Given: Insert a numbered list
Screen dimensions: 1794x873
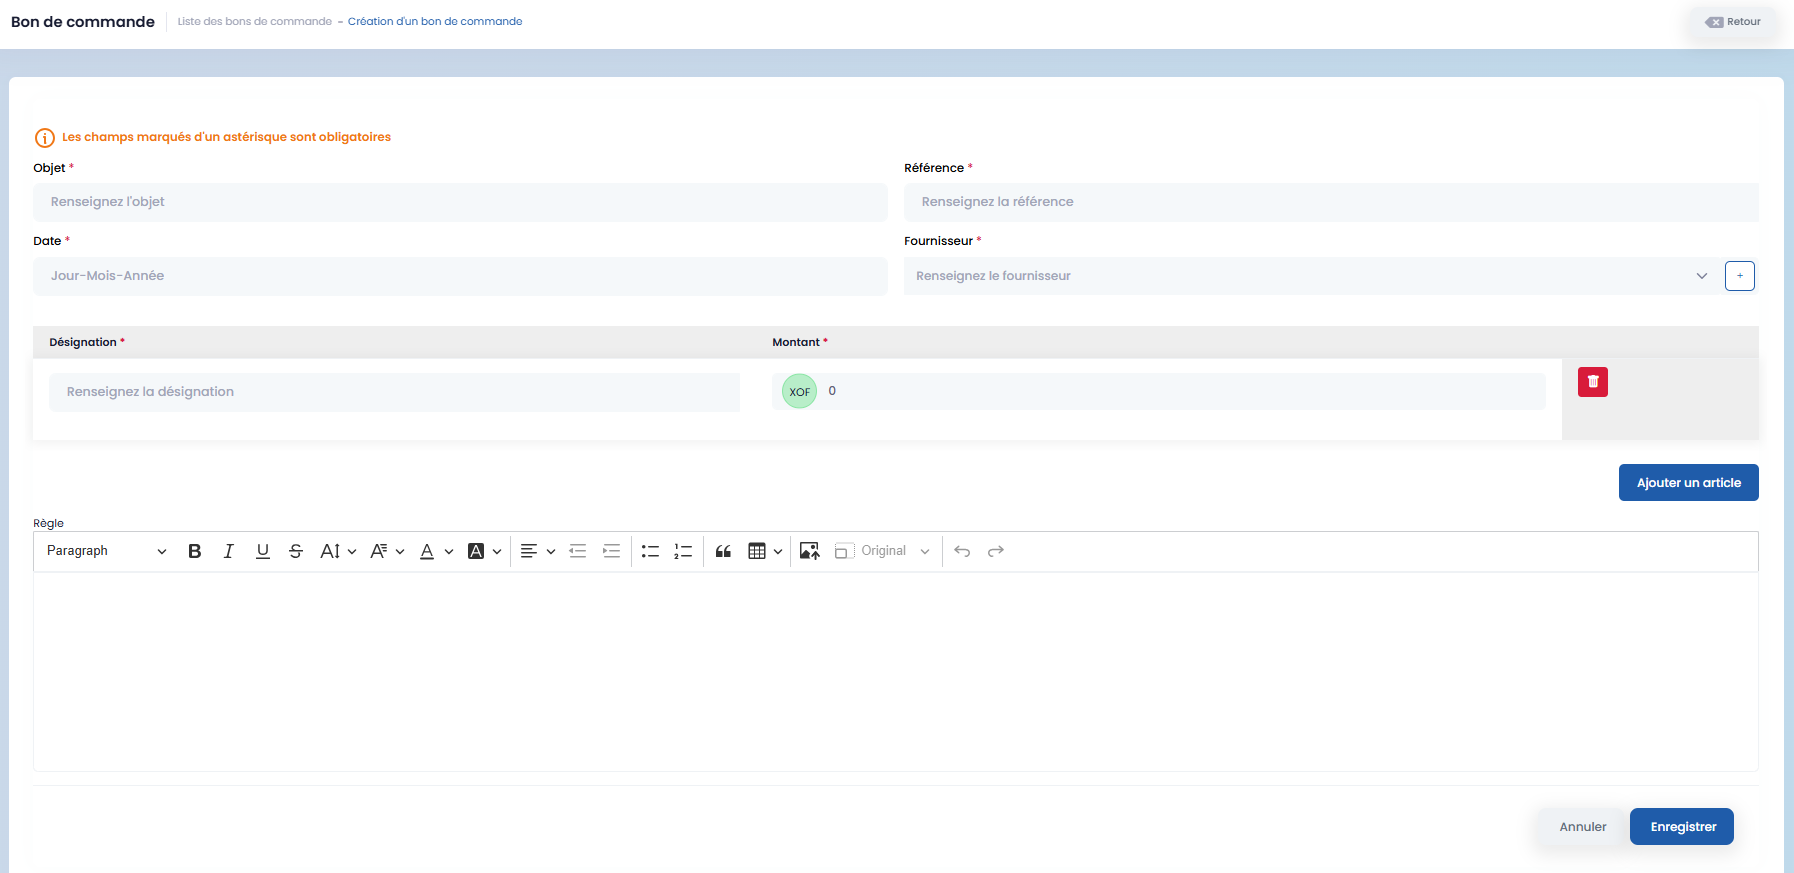Looking at the screenshot, I should 683,551.
